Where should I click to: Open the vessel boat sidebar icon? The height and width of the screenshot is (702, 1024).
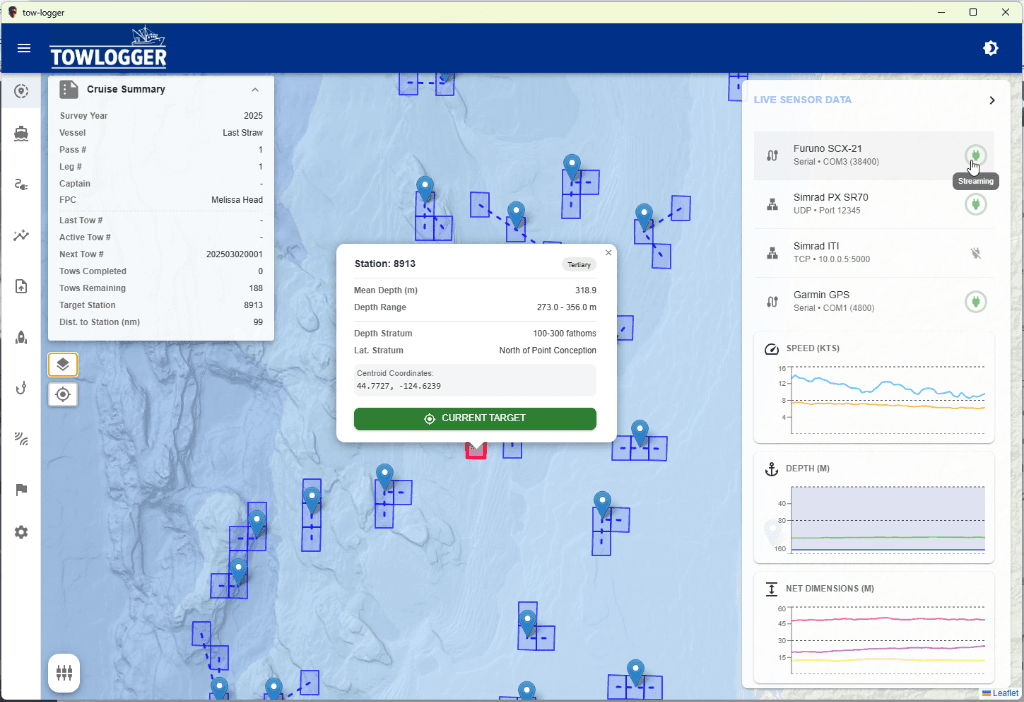coord(21,134)
